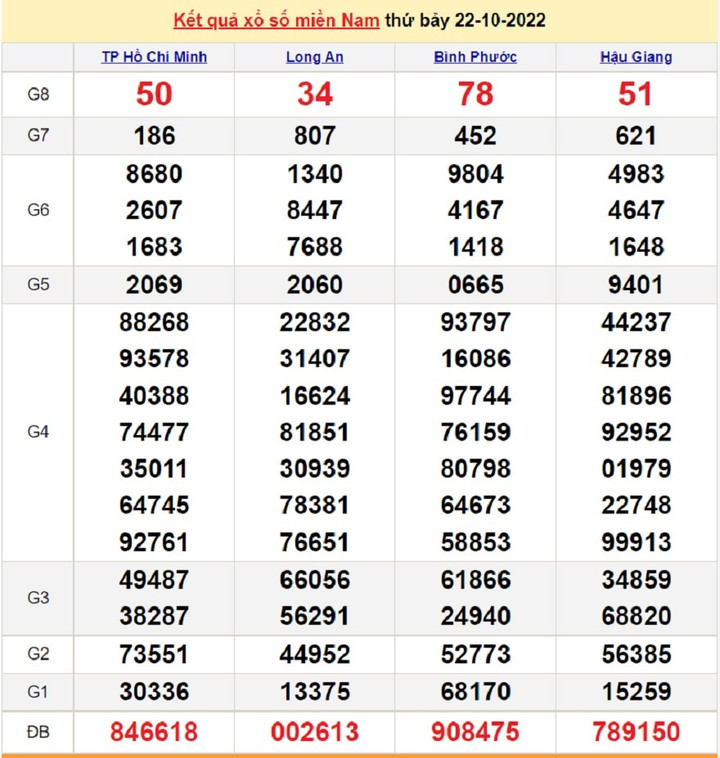Screen dimensions: 720x758
Task: Select Bình Phước special prize 908475
Action: (475, 732)
